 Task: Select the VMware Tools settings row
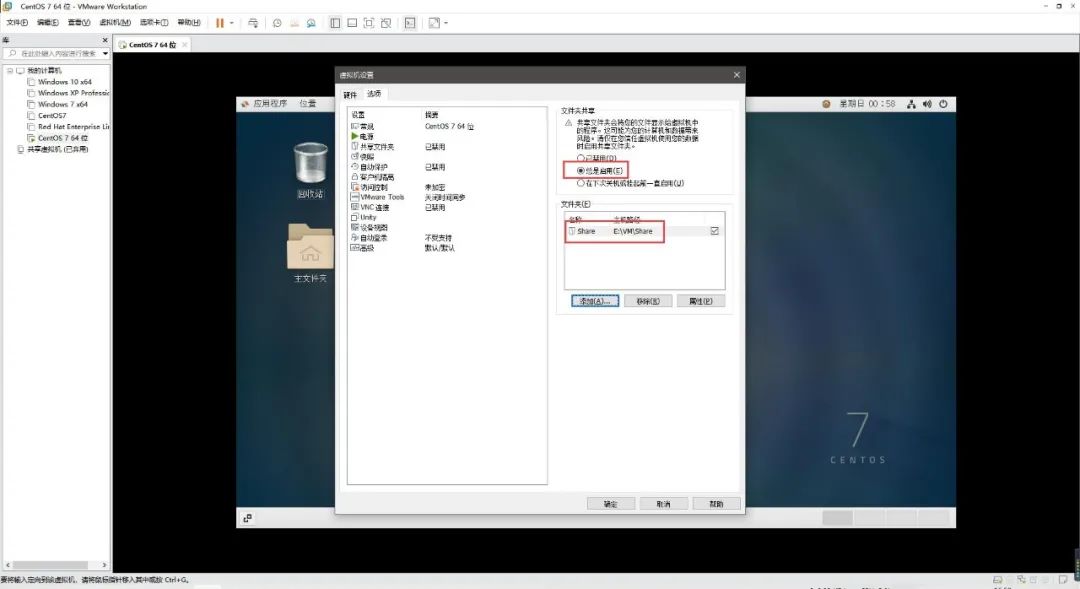pyautogui.click(x=446, y=197)
